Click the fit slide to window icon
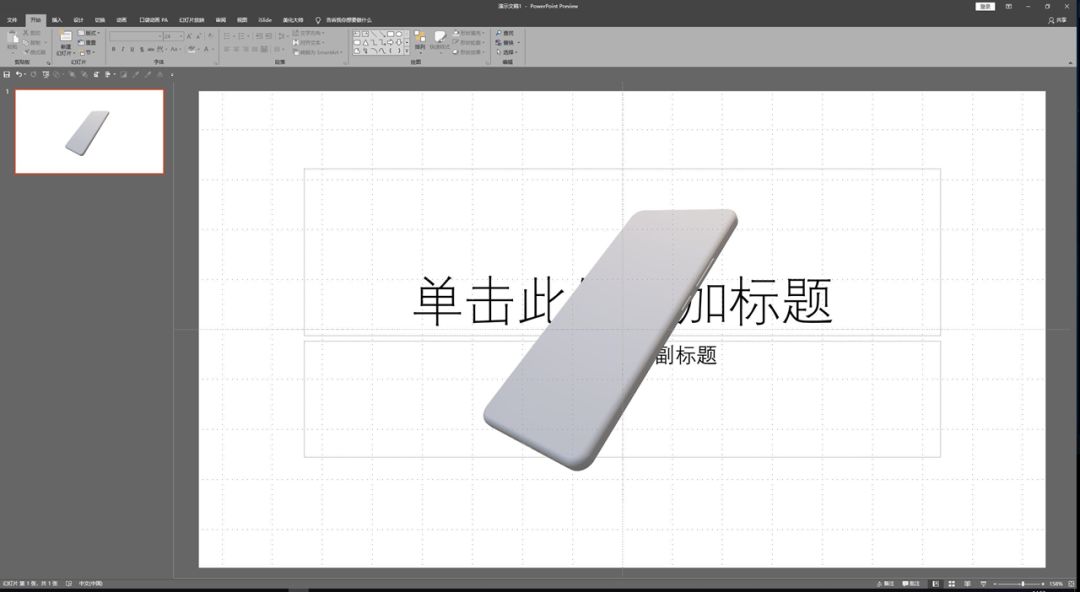Image resolution: width=1080 pixels, height=592 pixels. tap(1071, 584)
